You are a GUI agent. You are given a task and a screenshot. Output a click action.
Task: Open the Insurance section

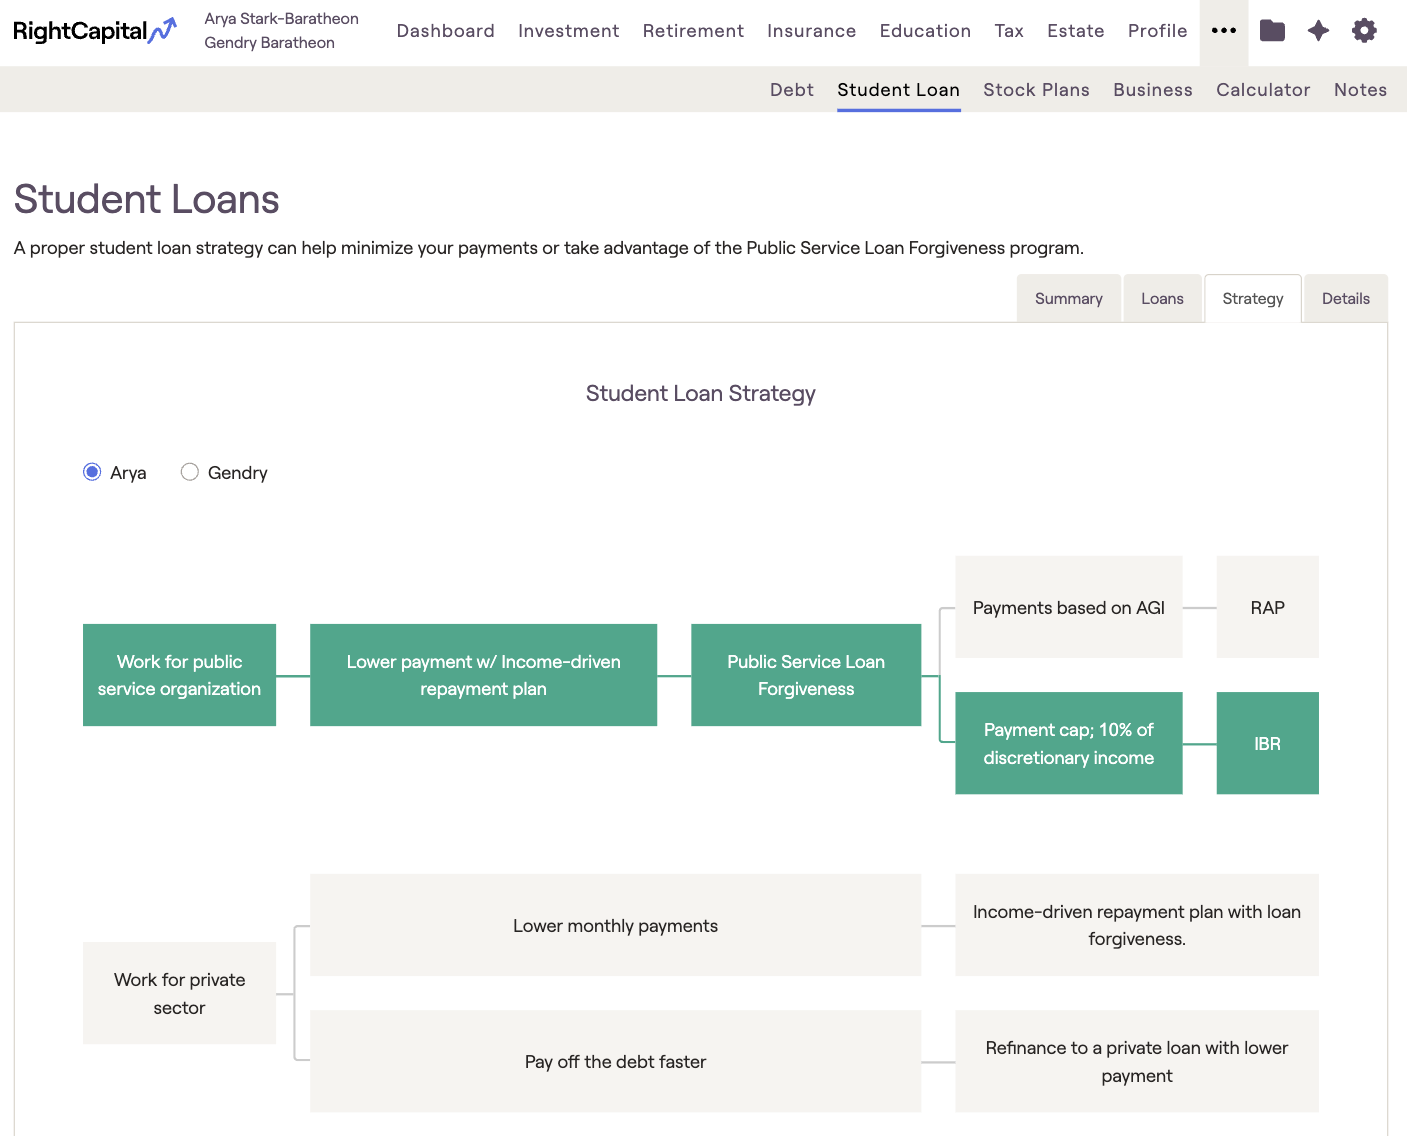[812, 31]
